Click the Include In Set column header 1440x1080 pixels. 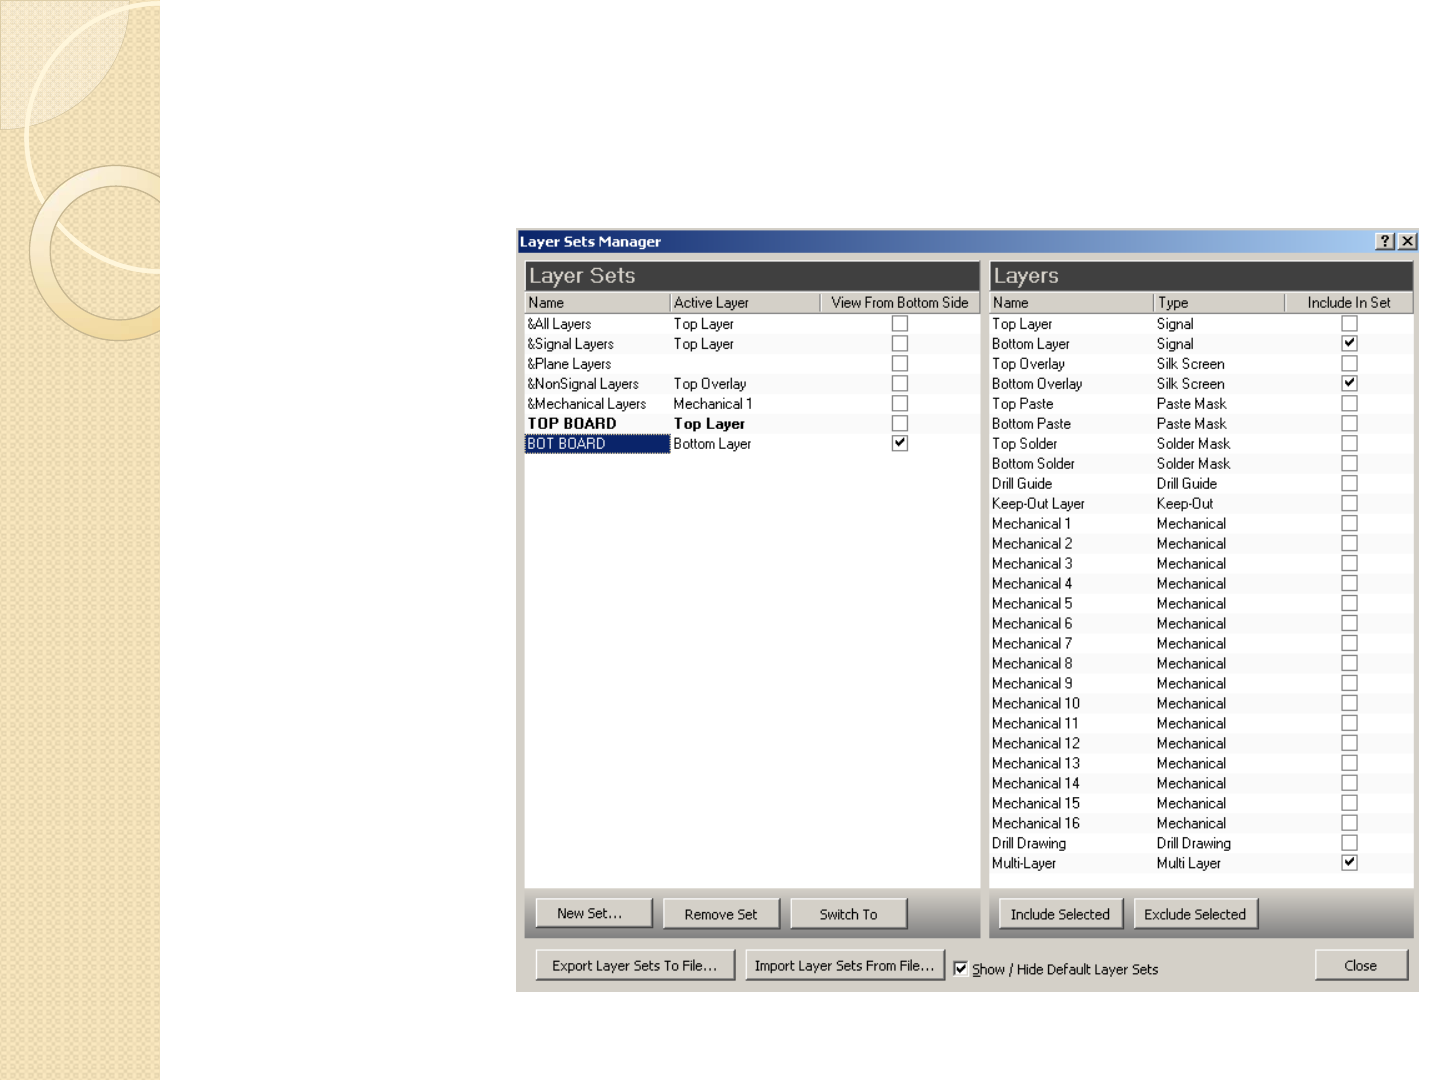pos(1349,303)
